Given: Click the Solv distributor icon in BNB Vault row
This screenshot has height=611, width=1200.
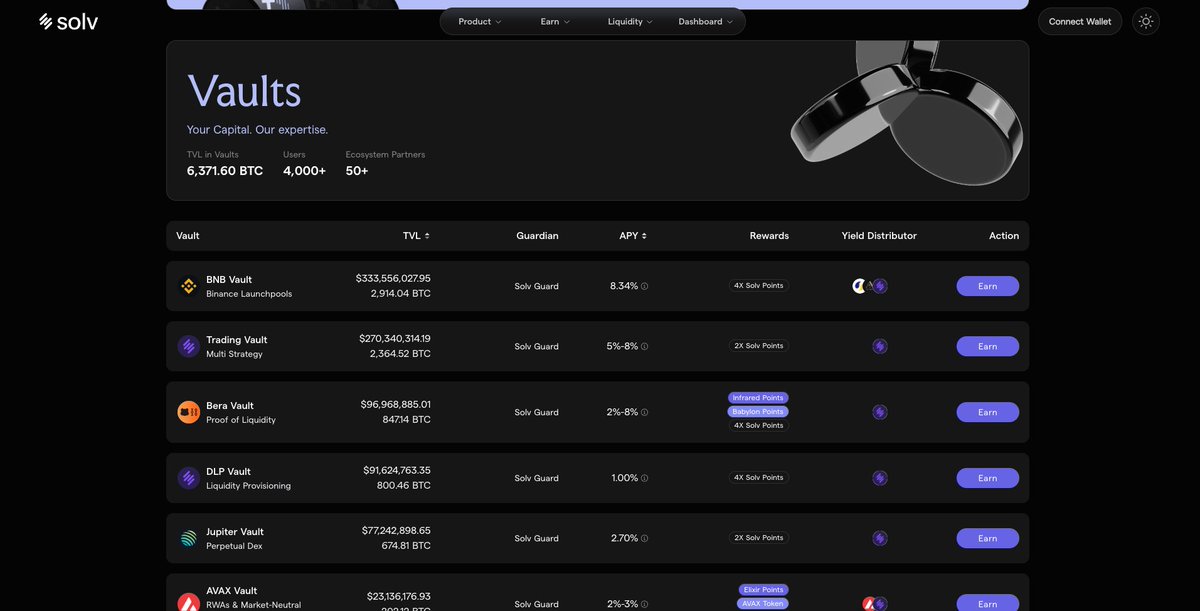Looking at the screenshot, I should click(x=880, y=286).
